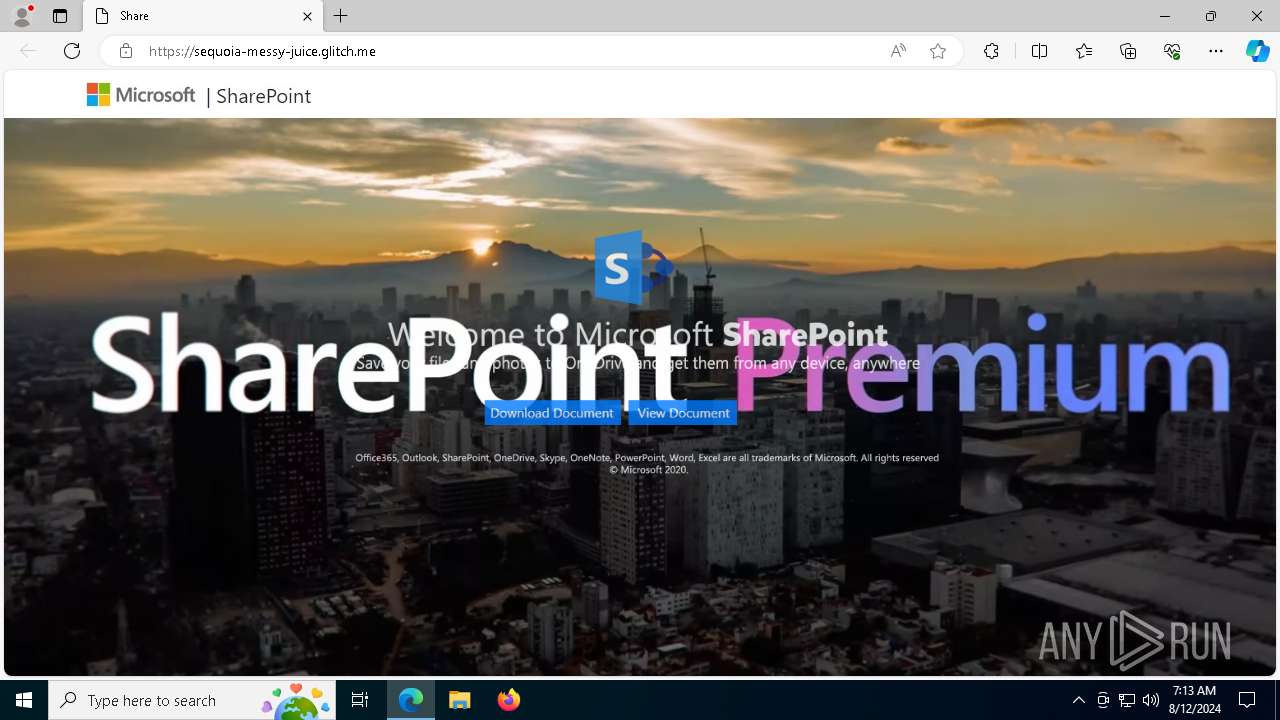This screenshot has height=720, width=1280.
Task: Click the View Document button
Action: pos(683,413)
